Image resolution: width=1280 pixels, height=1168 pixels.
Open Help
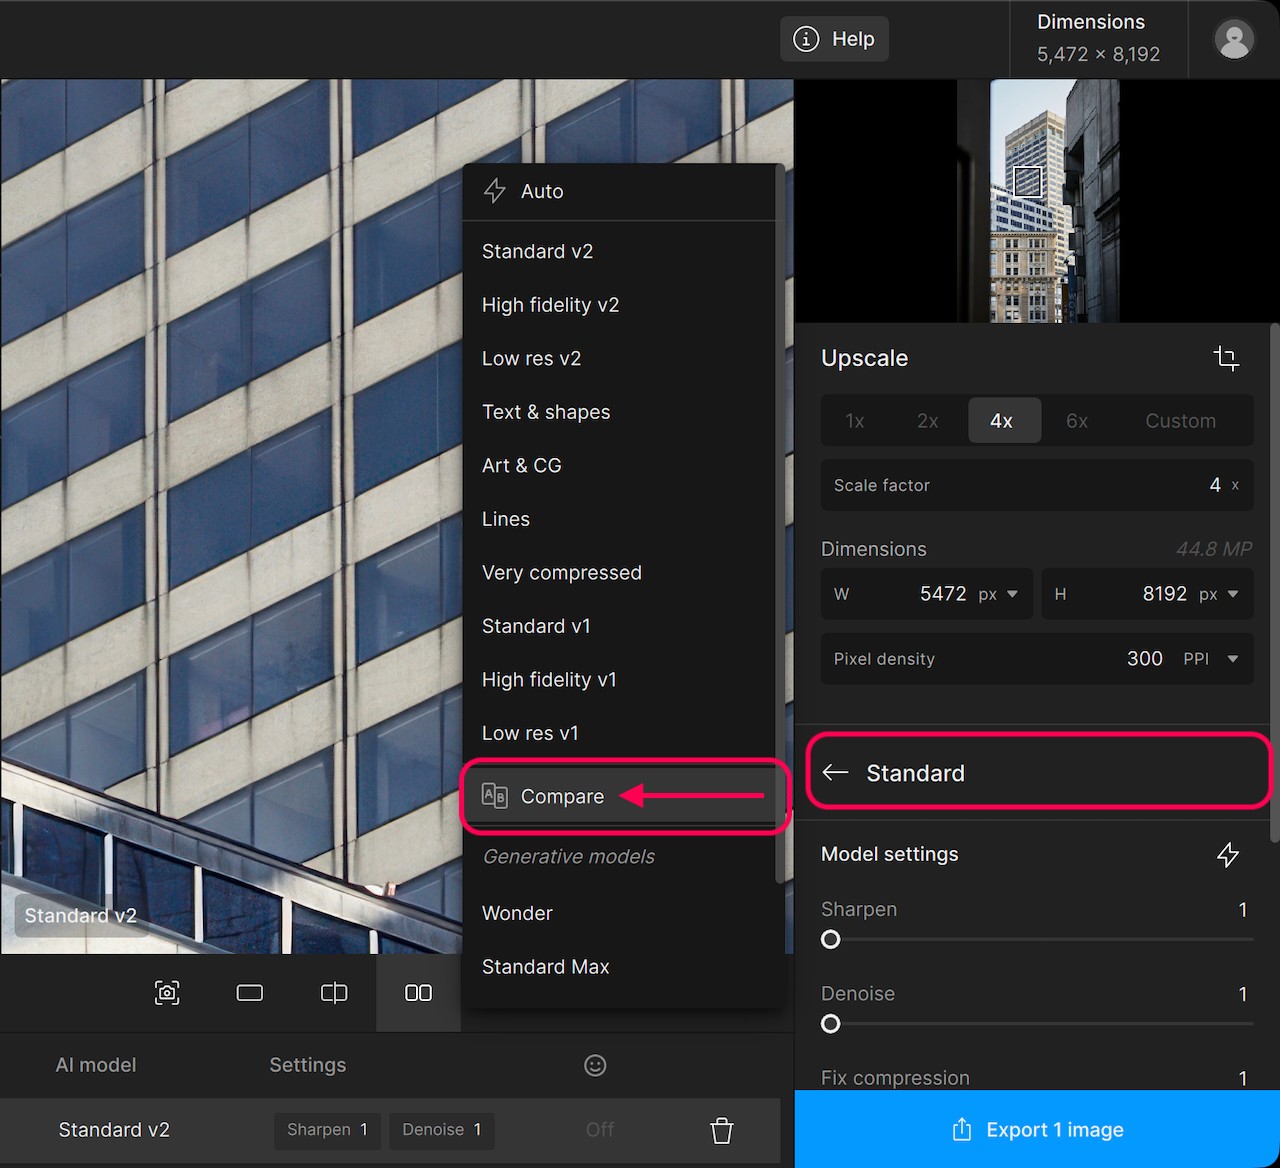[x=834, y=39]
